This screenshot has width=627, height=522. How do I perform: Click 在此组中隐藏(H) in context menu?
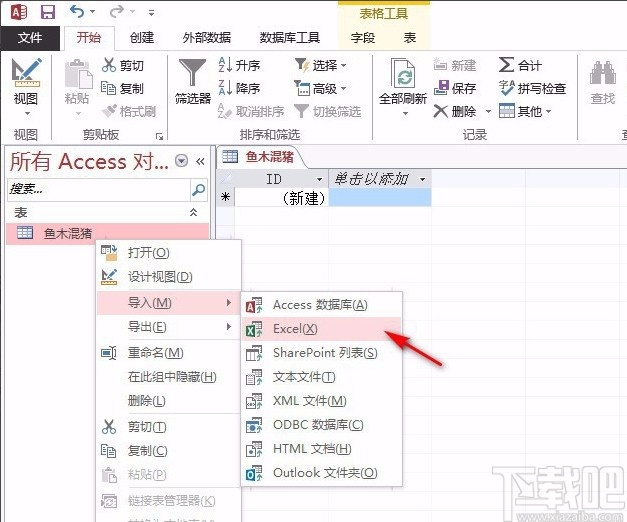[x=169, y=377]
